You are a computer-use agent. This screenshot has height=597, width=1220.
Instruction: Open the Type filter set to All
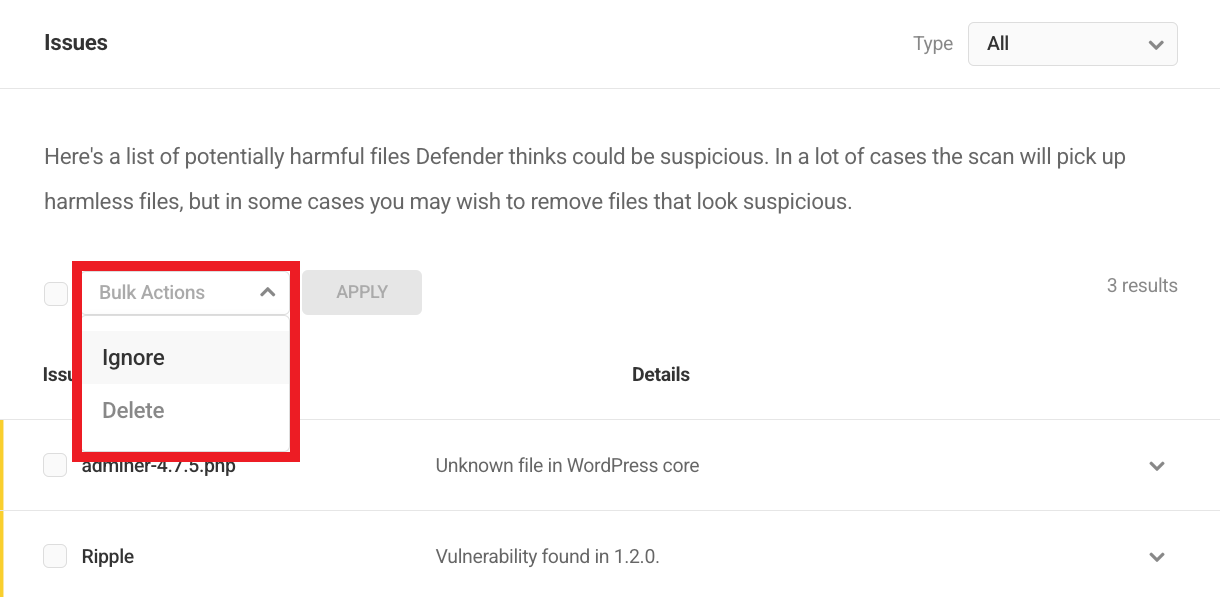1072,44
